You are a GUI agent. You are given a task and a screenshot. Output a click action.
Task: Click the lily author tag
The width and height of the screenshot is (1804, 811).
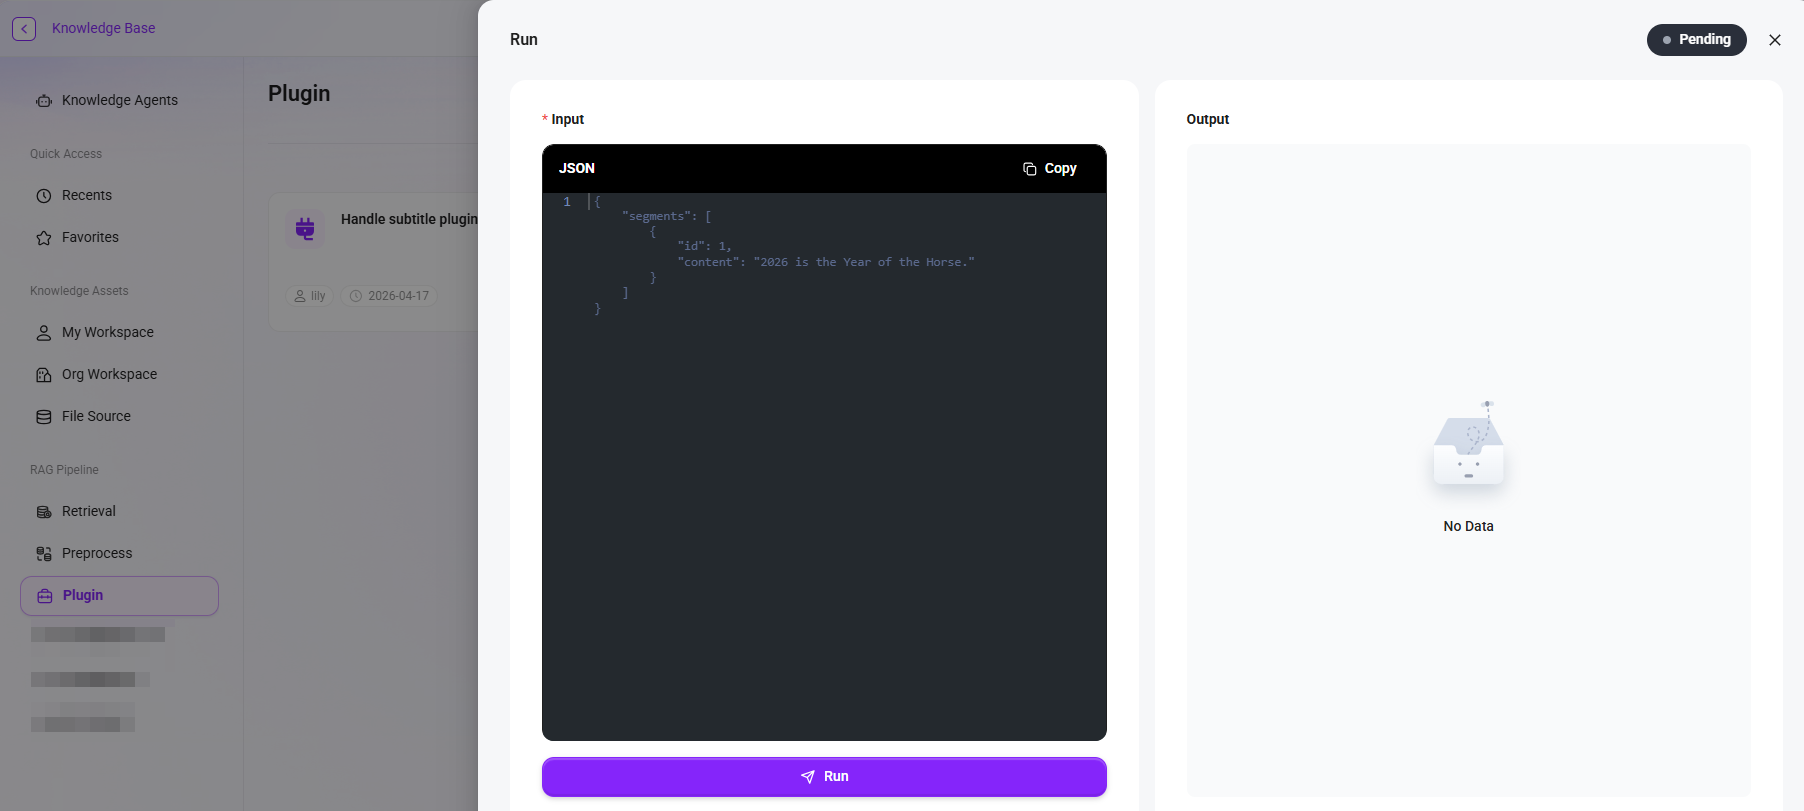click(309, 296)
